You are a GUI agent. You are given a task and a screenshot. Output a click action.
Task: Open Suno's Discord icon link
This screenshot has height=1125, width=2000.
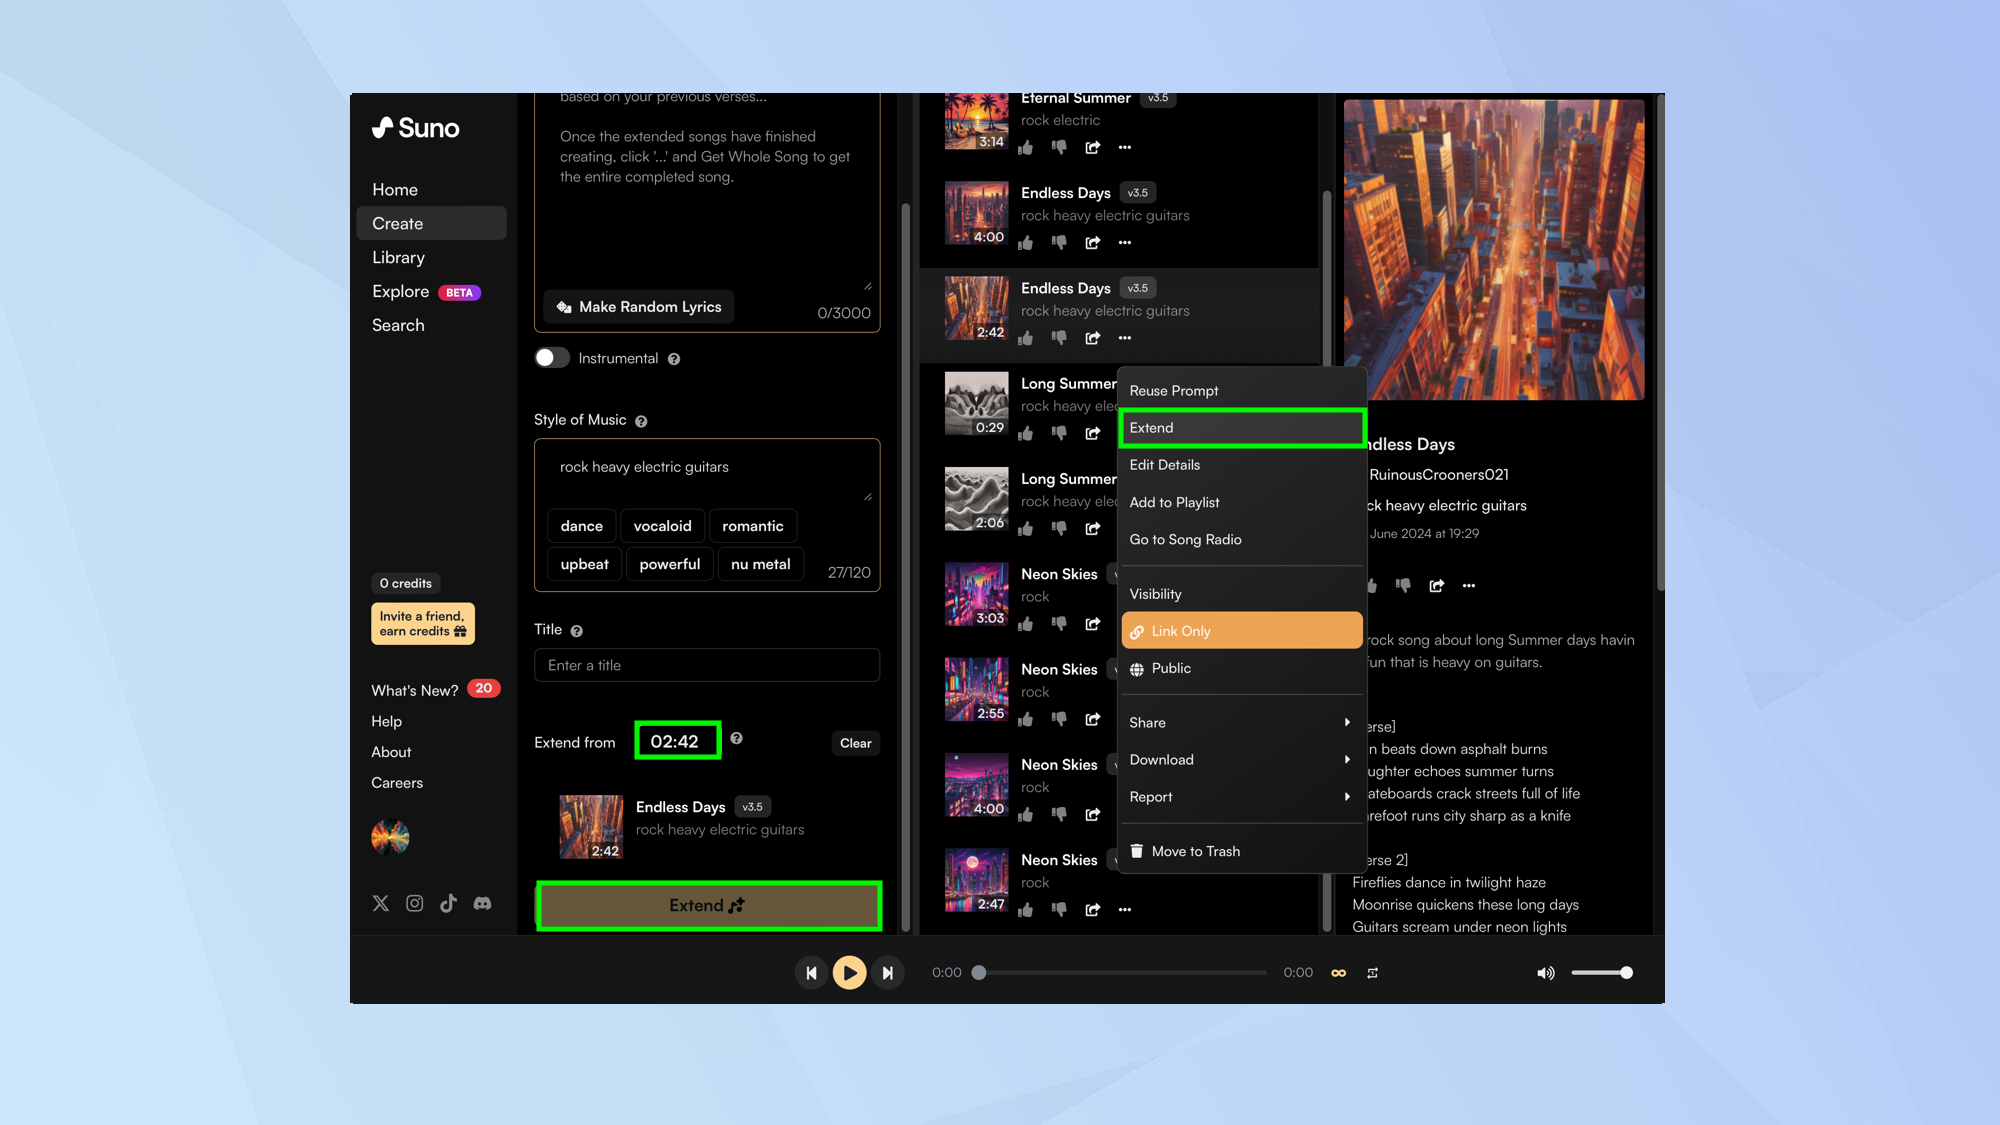(x=482, y=903)
